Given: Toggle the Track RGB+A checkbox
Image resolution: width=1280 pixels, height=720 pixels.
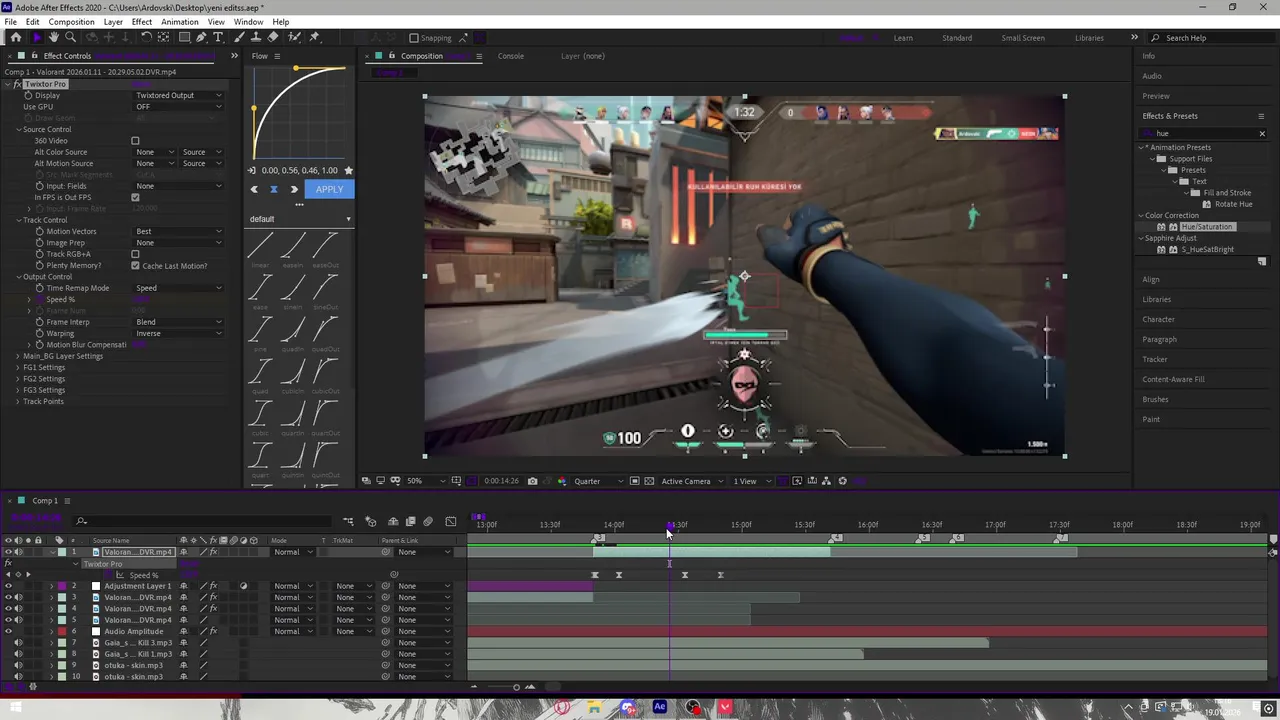Looking at the screenshot, I should pyautogui.click(x=135, y=254).
